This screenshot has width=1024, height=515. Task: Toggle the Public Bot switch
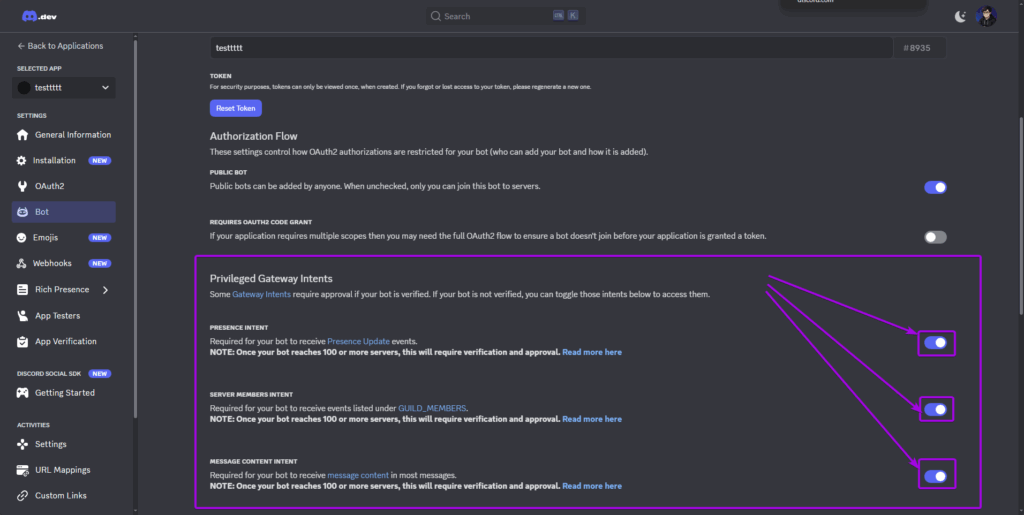coord(935,187)
